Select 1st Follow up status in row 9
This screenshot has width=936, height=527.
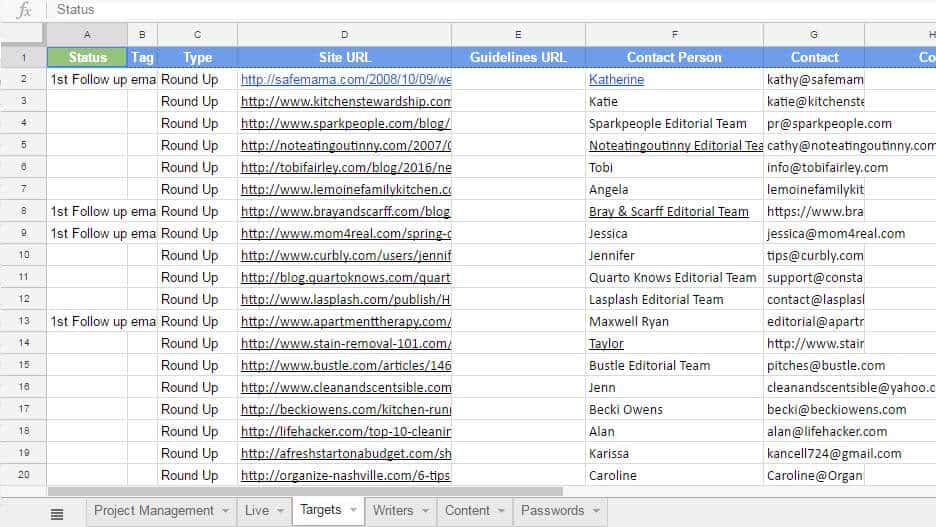click(x=87, y=233)
